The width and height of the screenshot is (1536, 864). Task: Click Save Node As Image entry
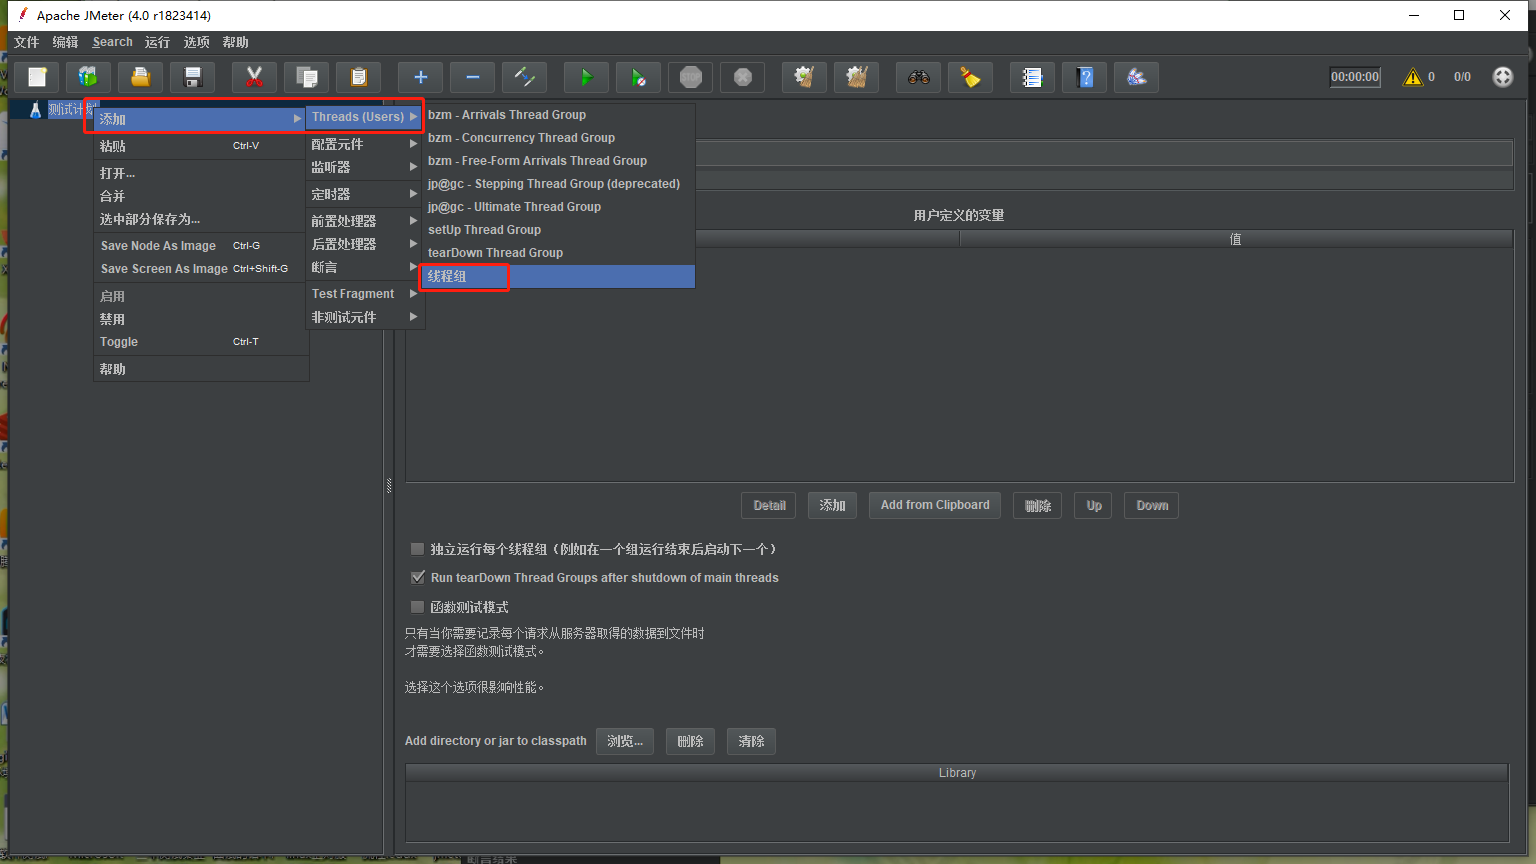(200, 246)
